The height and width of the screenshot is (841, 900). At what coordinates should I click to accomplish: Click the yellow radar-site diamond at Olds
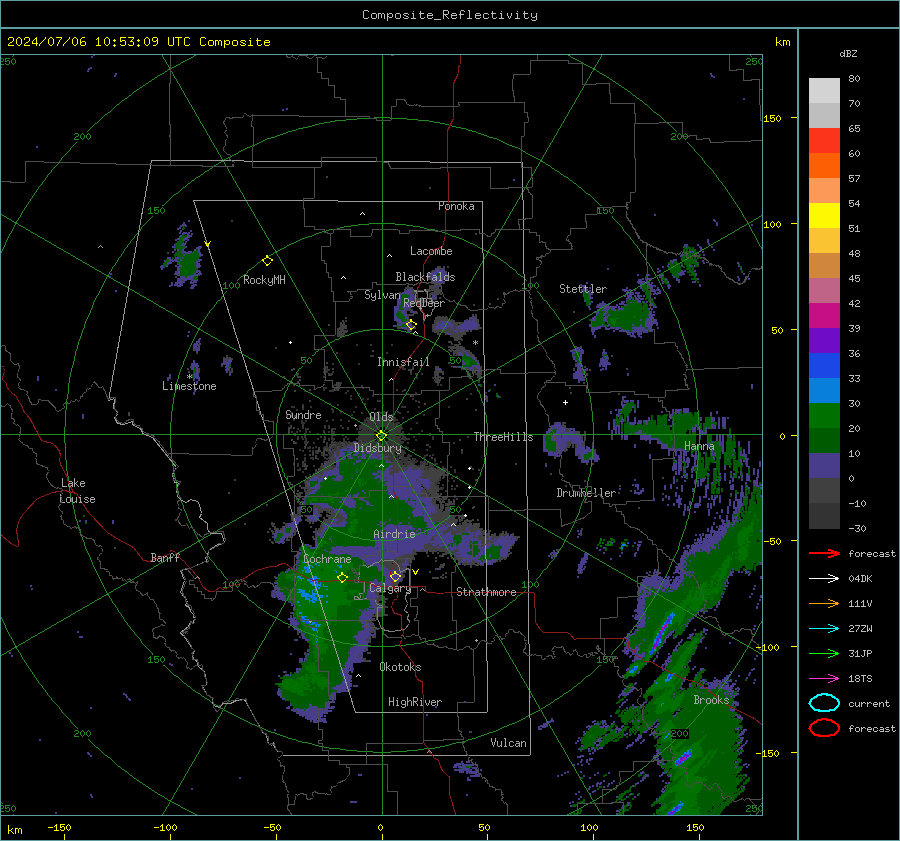click(381, 436)
